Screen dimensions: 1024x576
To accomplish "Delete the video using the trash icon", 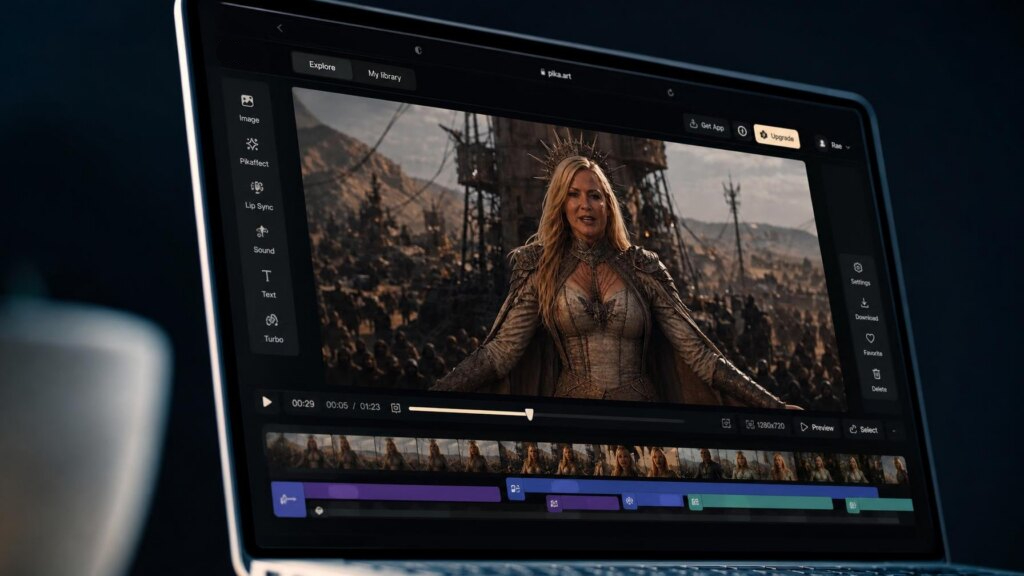I will (x=878, y=379).
